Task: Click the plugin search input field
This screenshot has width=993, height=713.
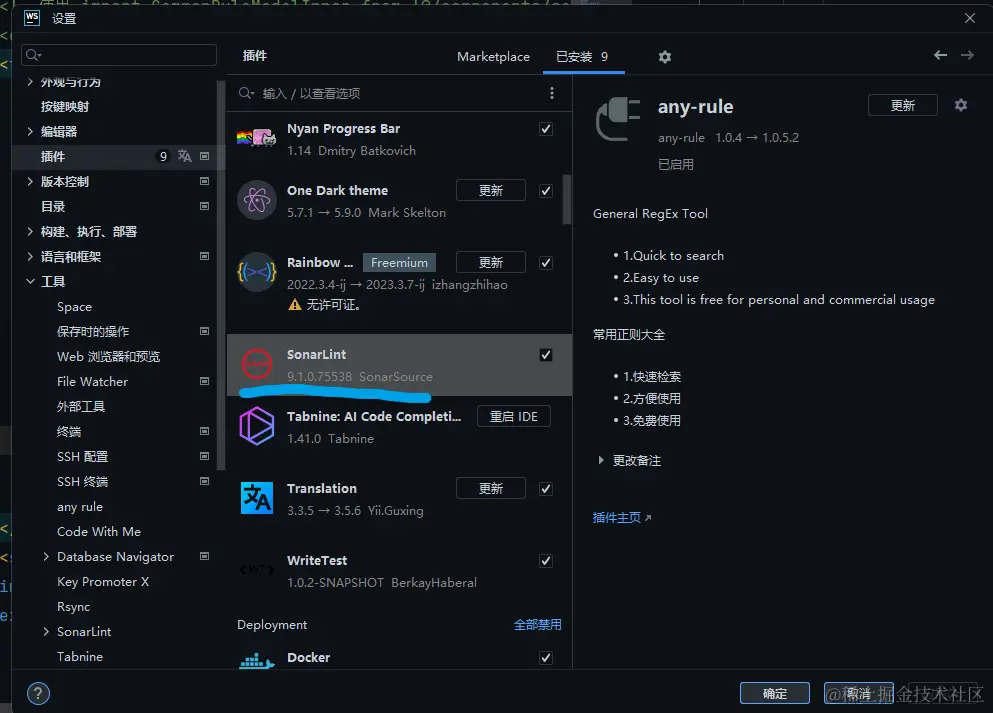Action: pyautogui.click(x=380, y=91)
